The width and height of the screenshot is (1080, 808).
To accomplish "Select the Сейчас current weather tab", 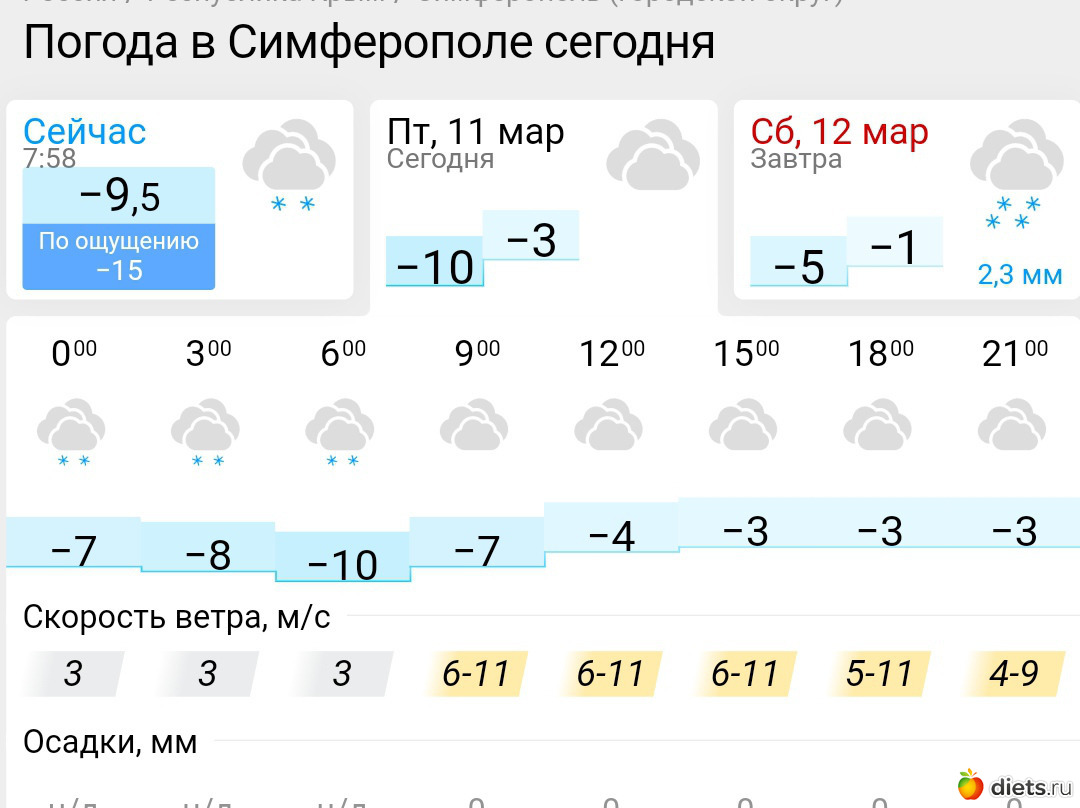I will click(85, 131).
